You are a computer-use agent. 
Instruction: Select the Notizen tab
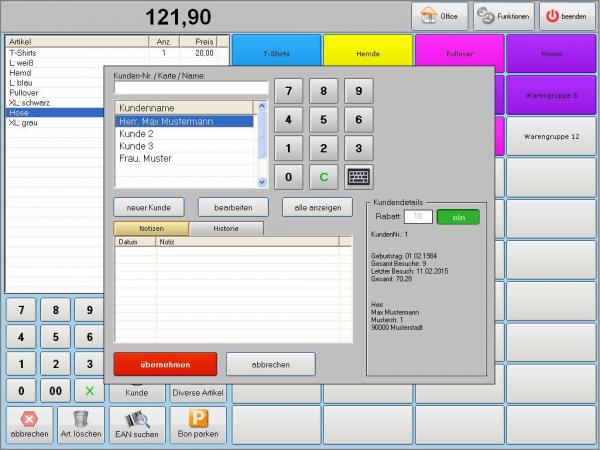151,229
